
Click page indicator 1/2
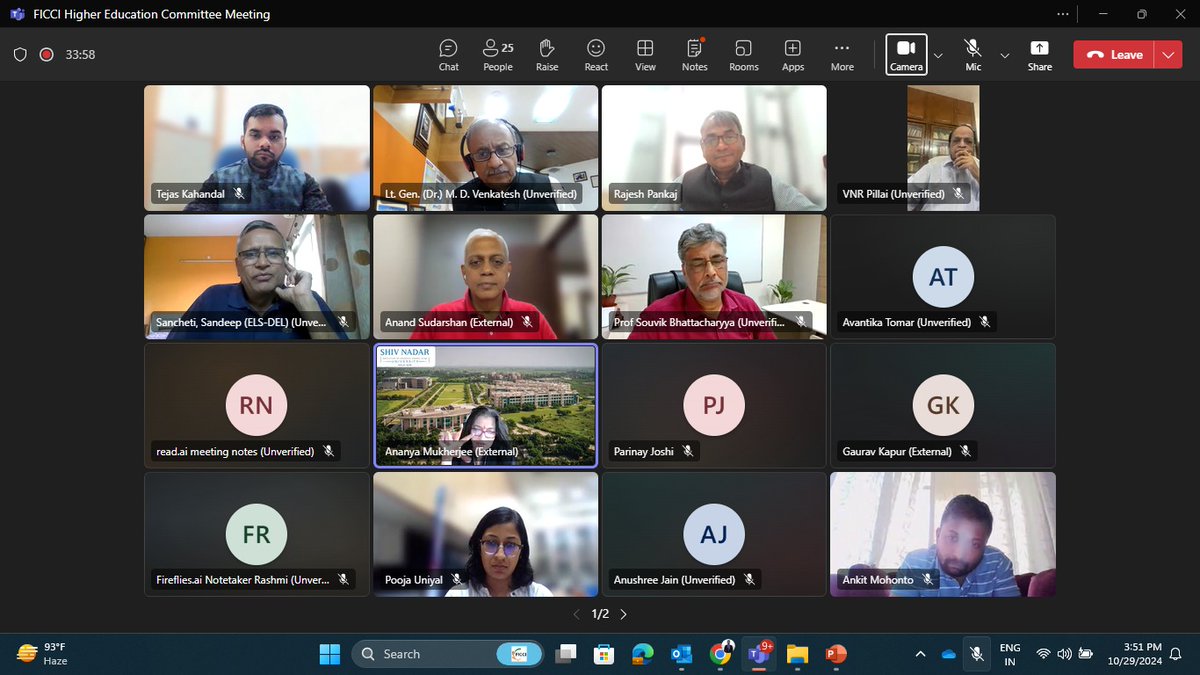pos(600,614)
